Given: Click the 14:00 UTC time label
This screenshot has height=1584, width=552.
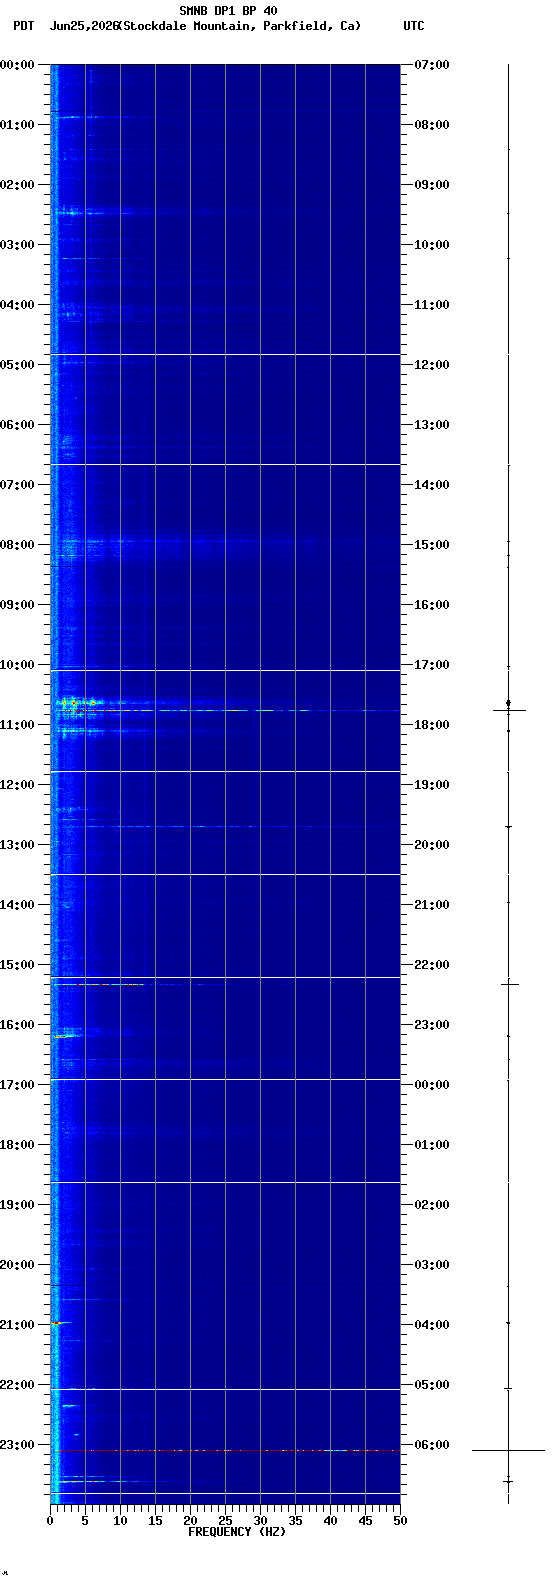Looking at the screenshot, I should tap(432, 485).
